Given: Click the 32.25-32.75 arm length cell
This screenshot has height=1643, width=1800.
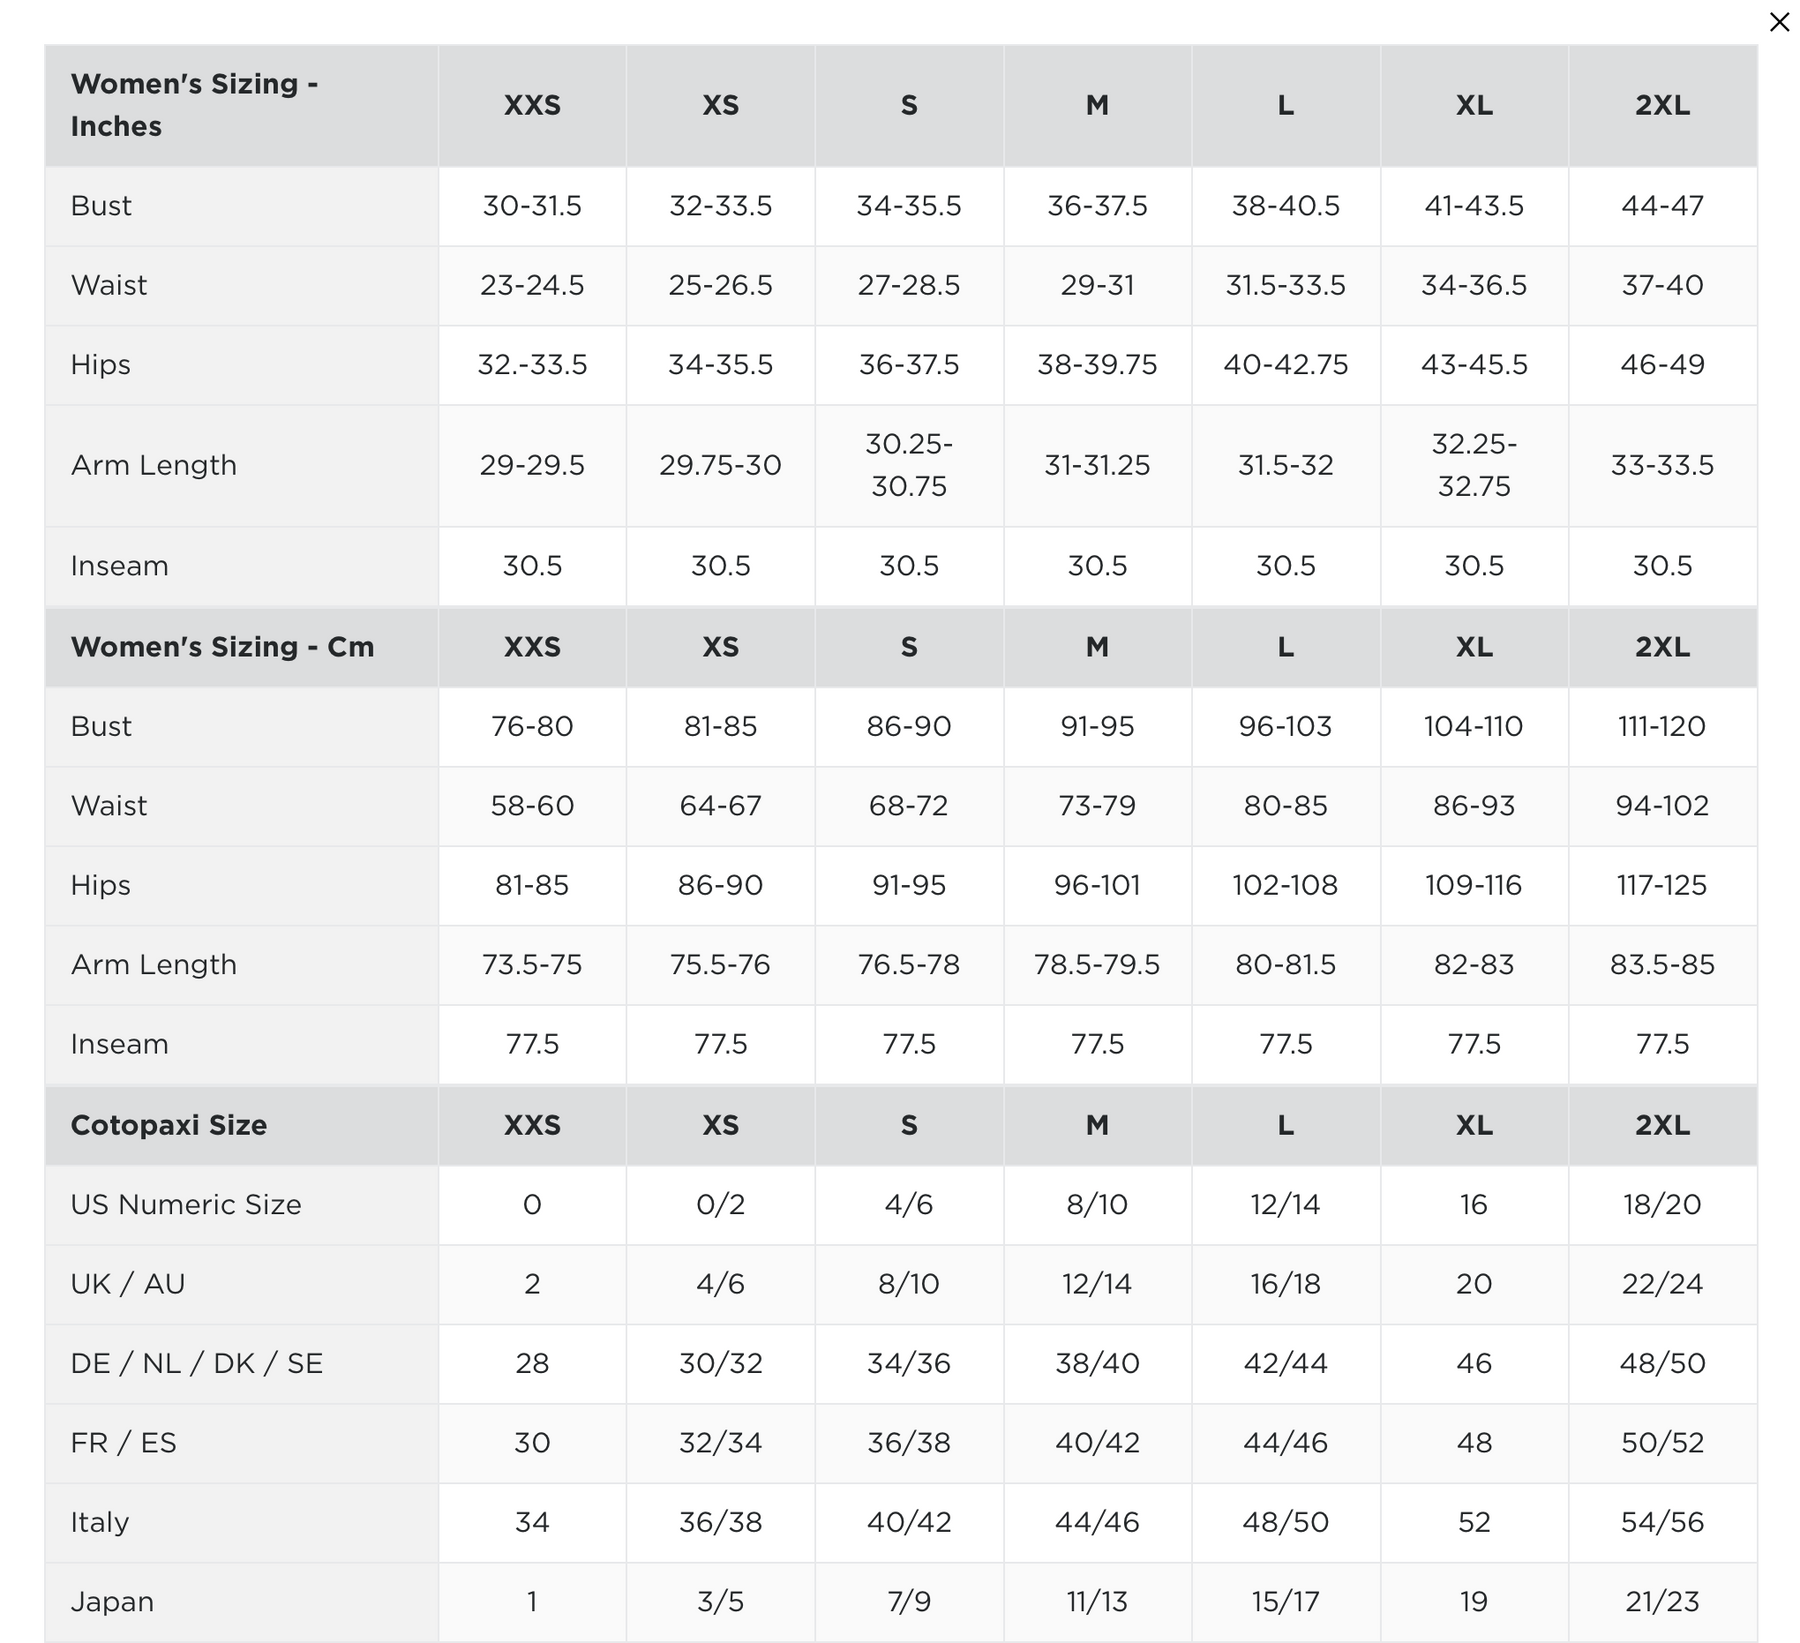Looking at the screenshot, I should coord(1474,465).
